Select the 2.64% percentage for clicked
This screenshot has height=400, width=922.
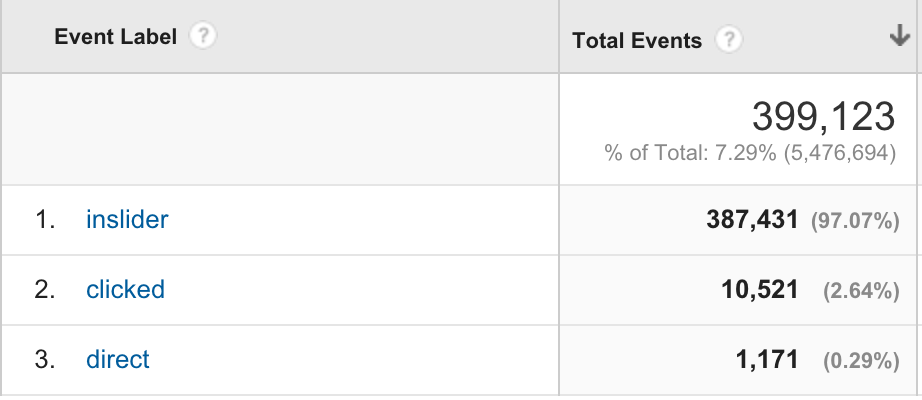click(861, 292)
